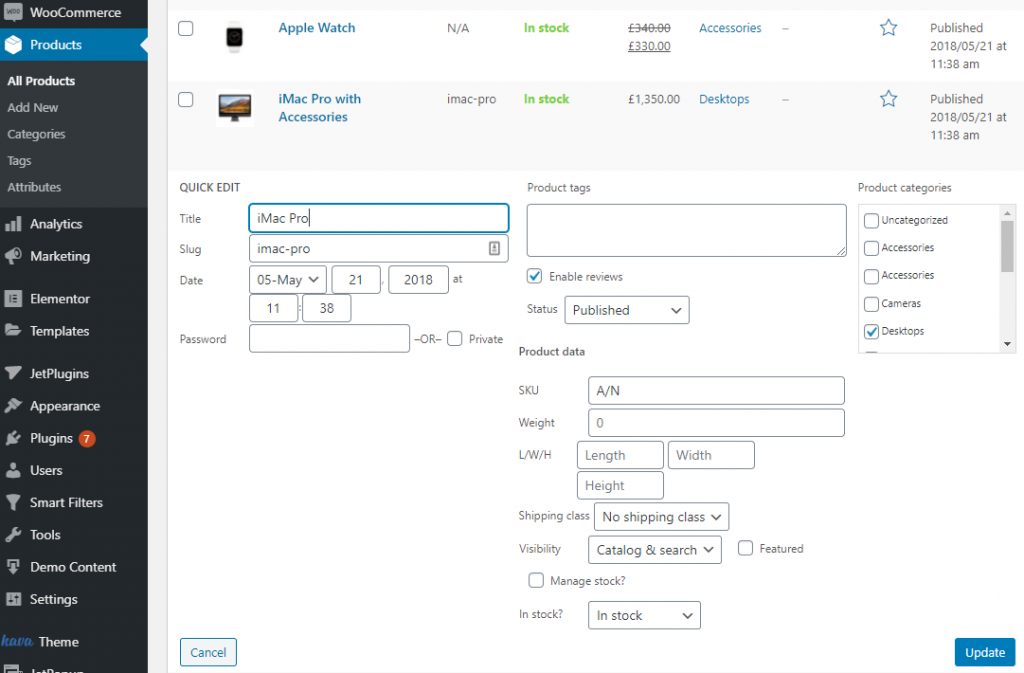Uncheck Enable reviews
This screenshot has width=1024, height=673.
pos(535,276)
